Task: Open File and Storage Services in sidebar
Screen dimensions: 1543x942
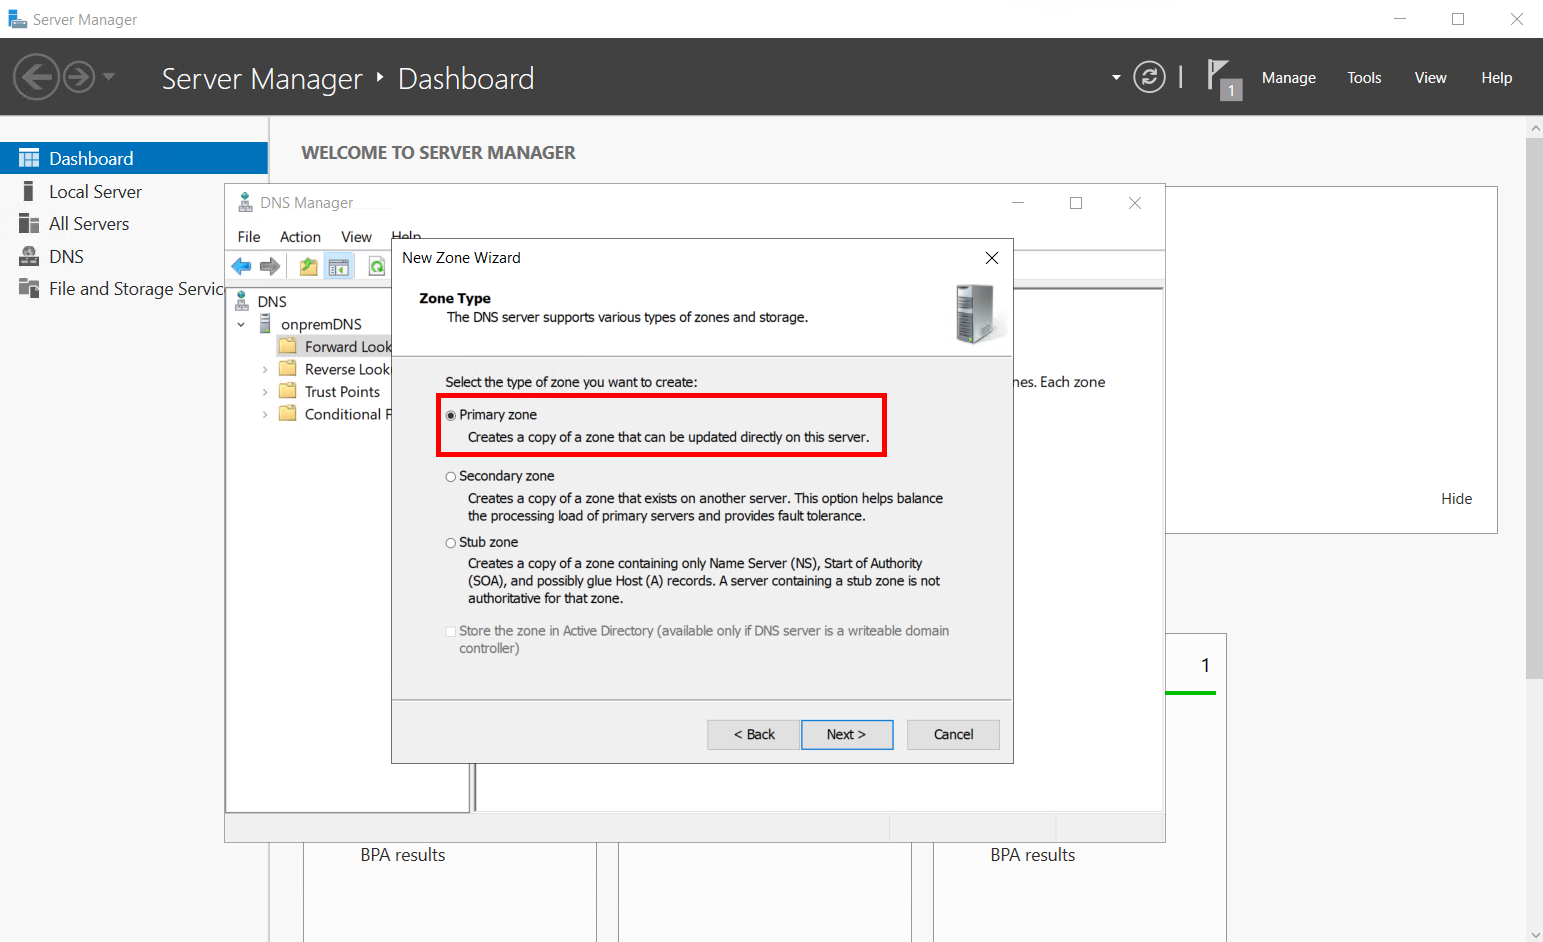Action: [x=136, y=289]
